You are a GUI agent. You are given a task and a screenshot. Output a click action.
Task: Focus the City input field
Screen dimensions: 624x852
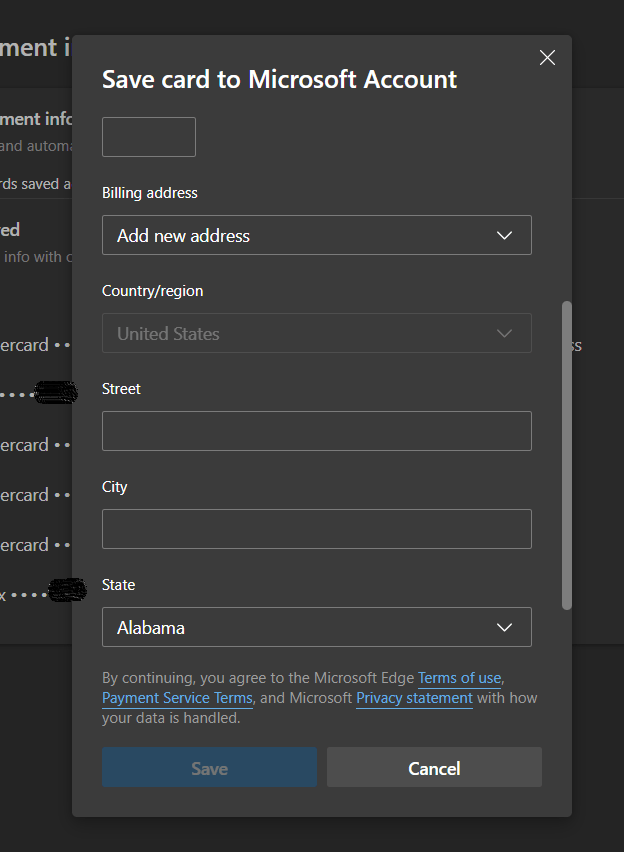click(x=317, y=529)
